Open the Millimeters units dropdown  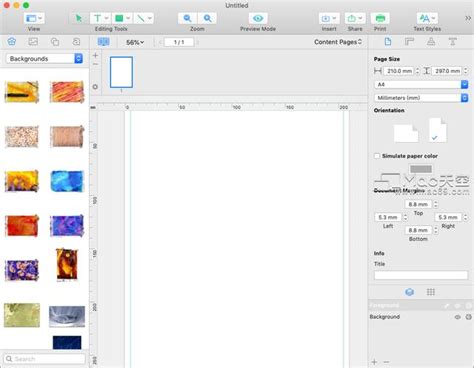click(421, 98)
